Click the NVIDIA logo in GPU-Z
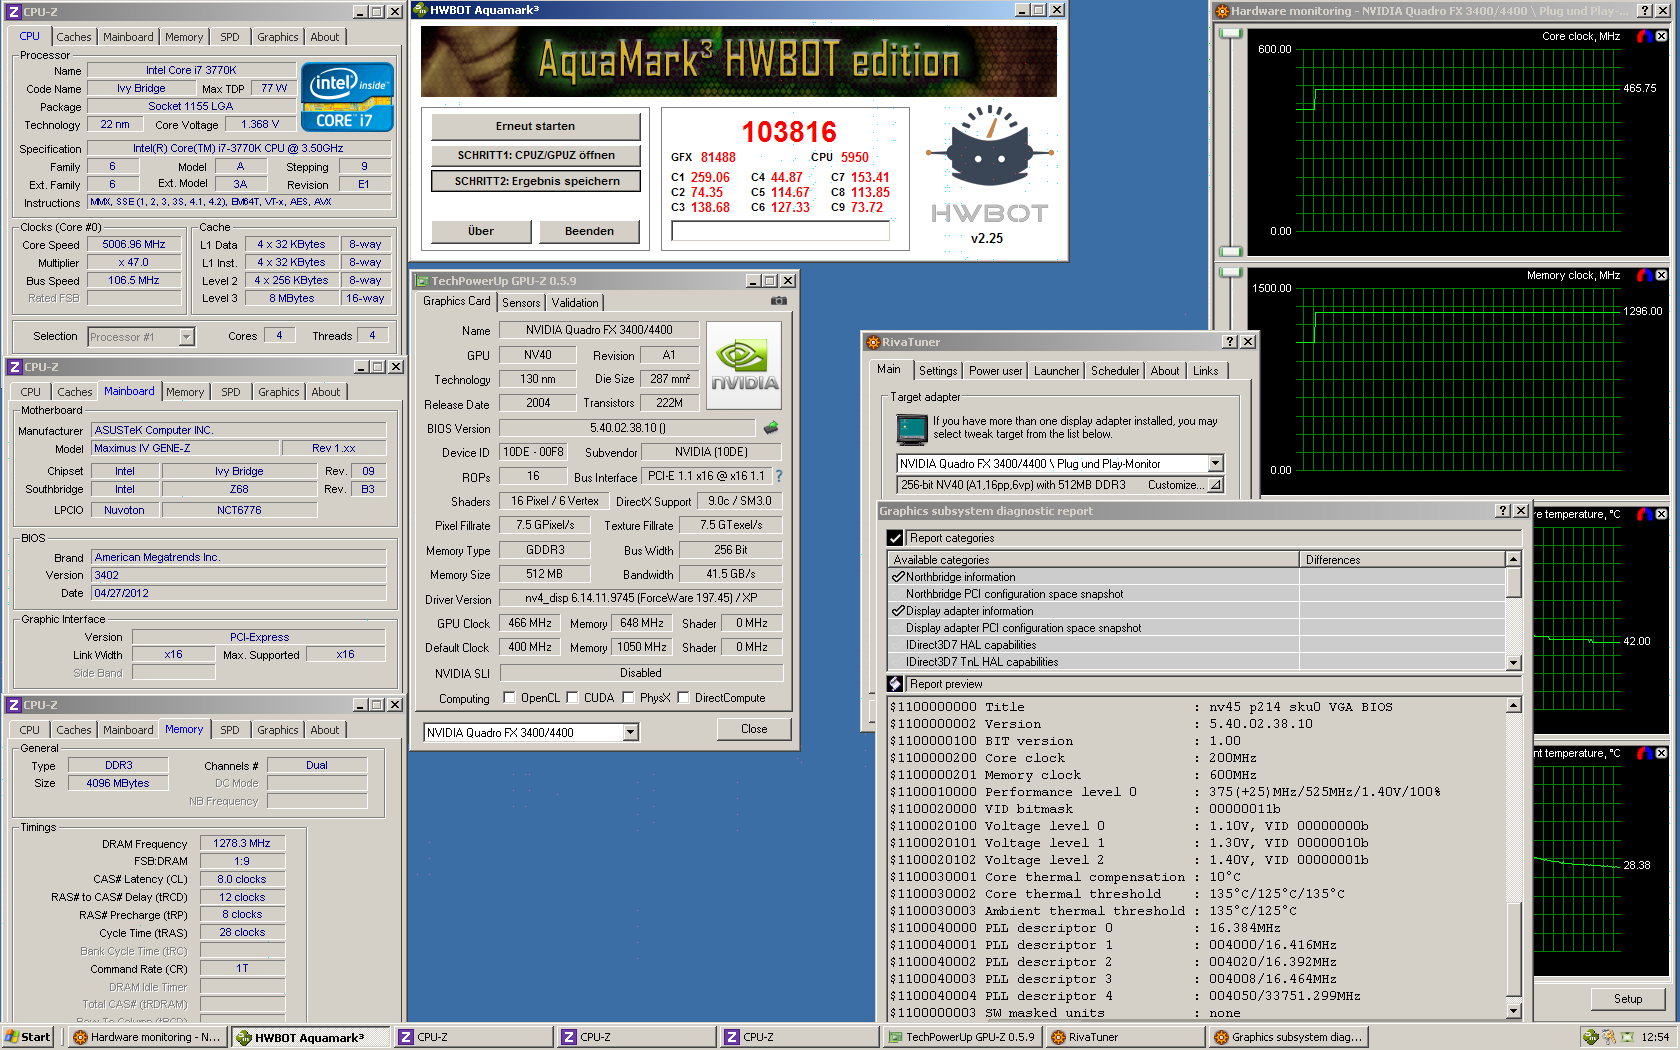This screenshot has height=1050, width=1680. (x=744, y=365)
